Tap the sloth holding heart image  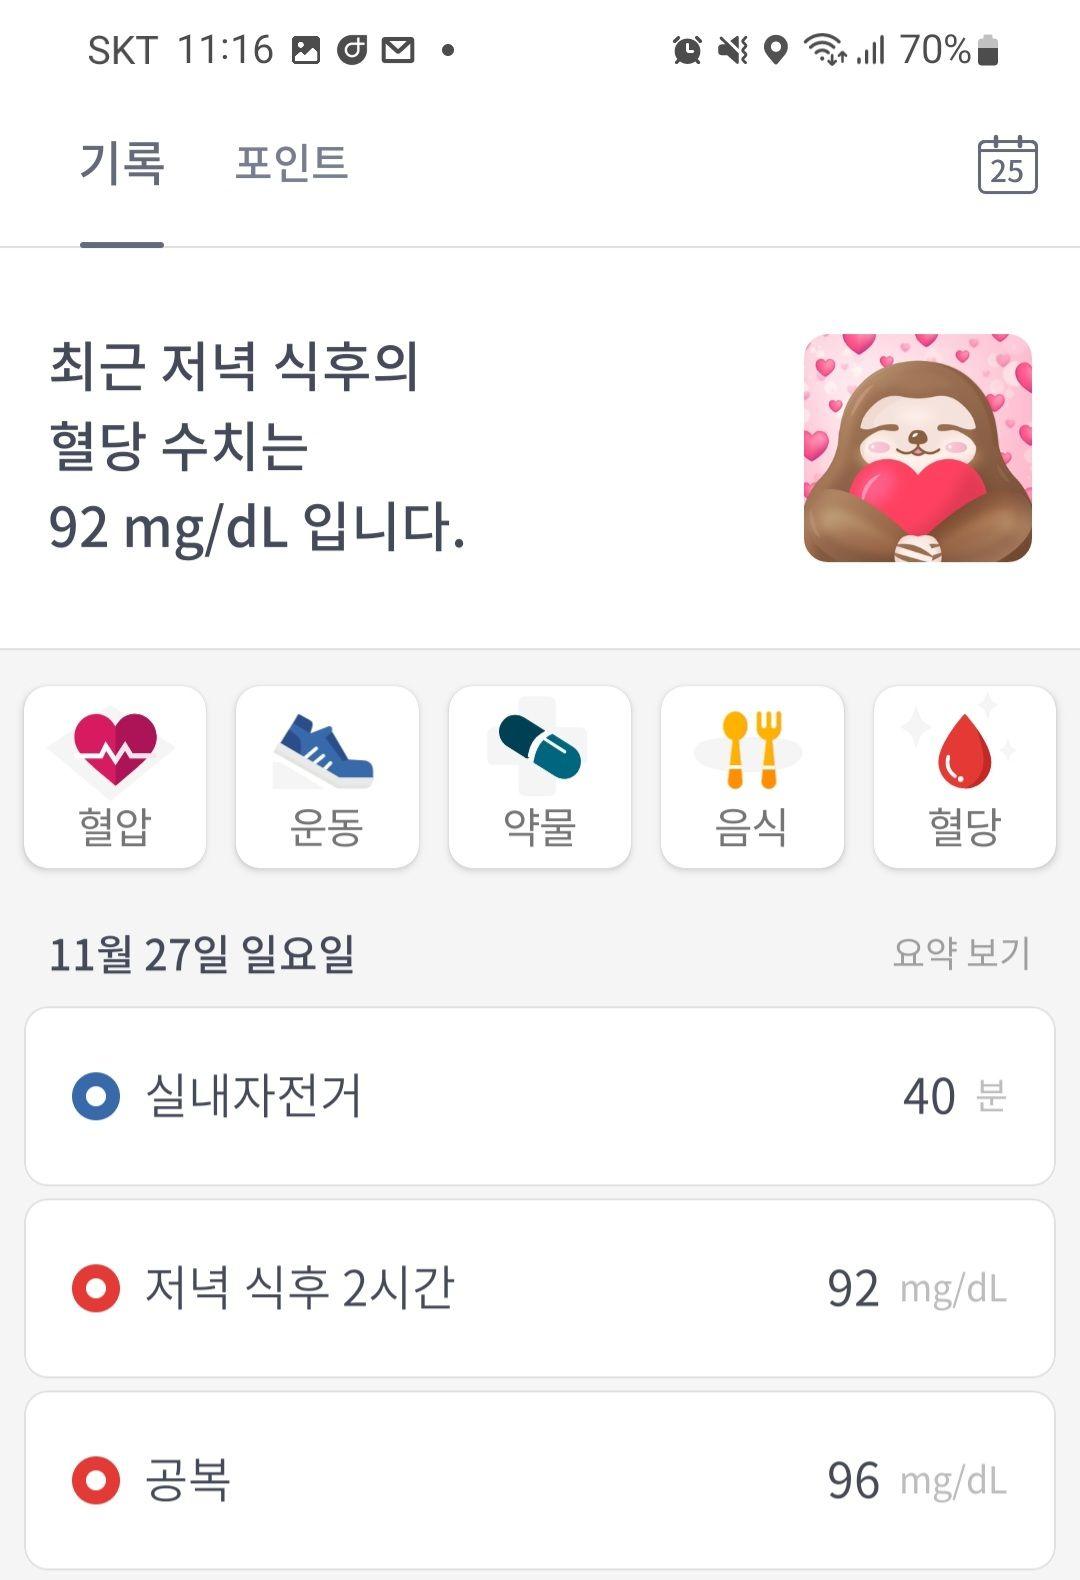[x=918, y=448]
